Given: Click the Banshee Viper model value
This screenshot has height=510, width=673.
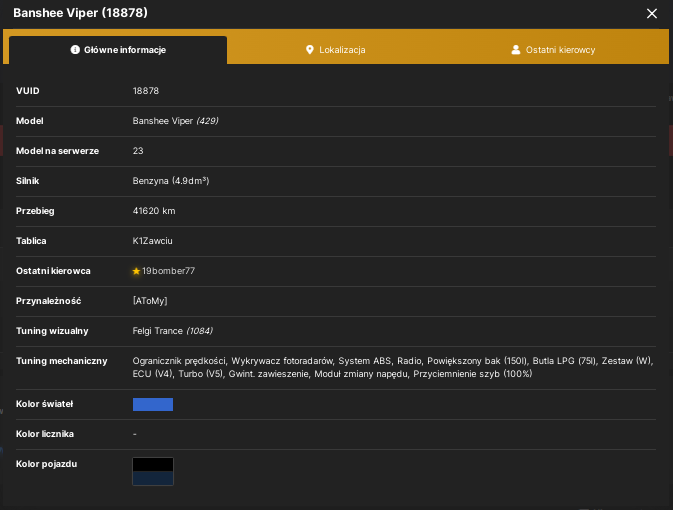Looking at the screenshot, I should [175, 121].
